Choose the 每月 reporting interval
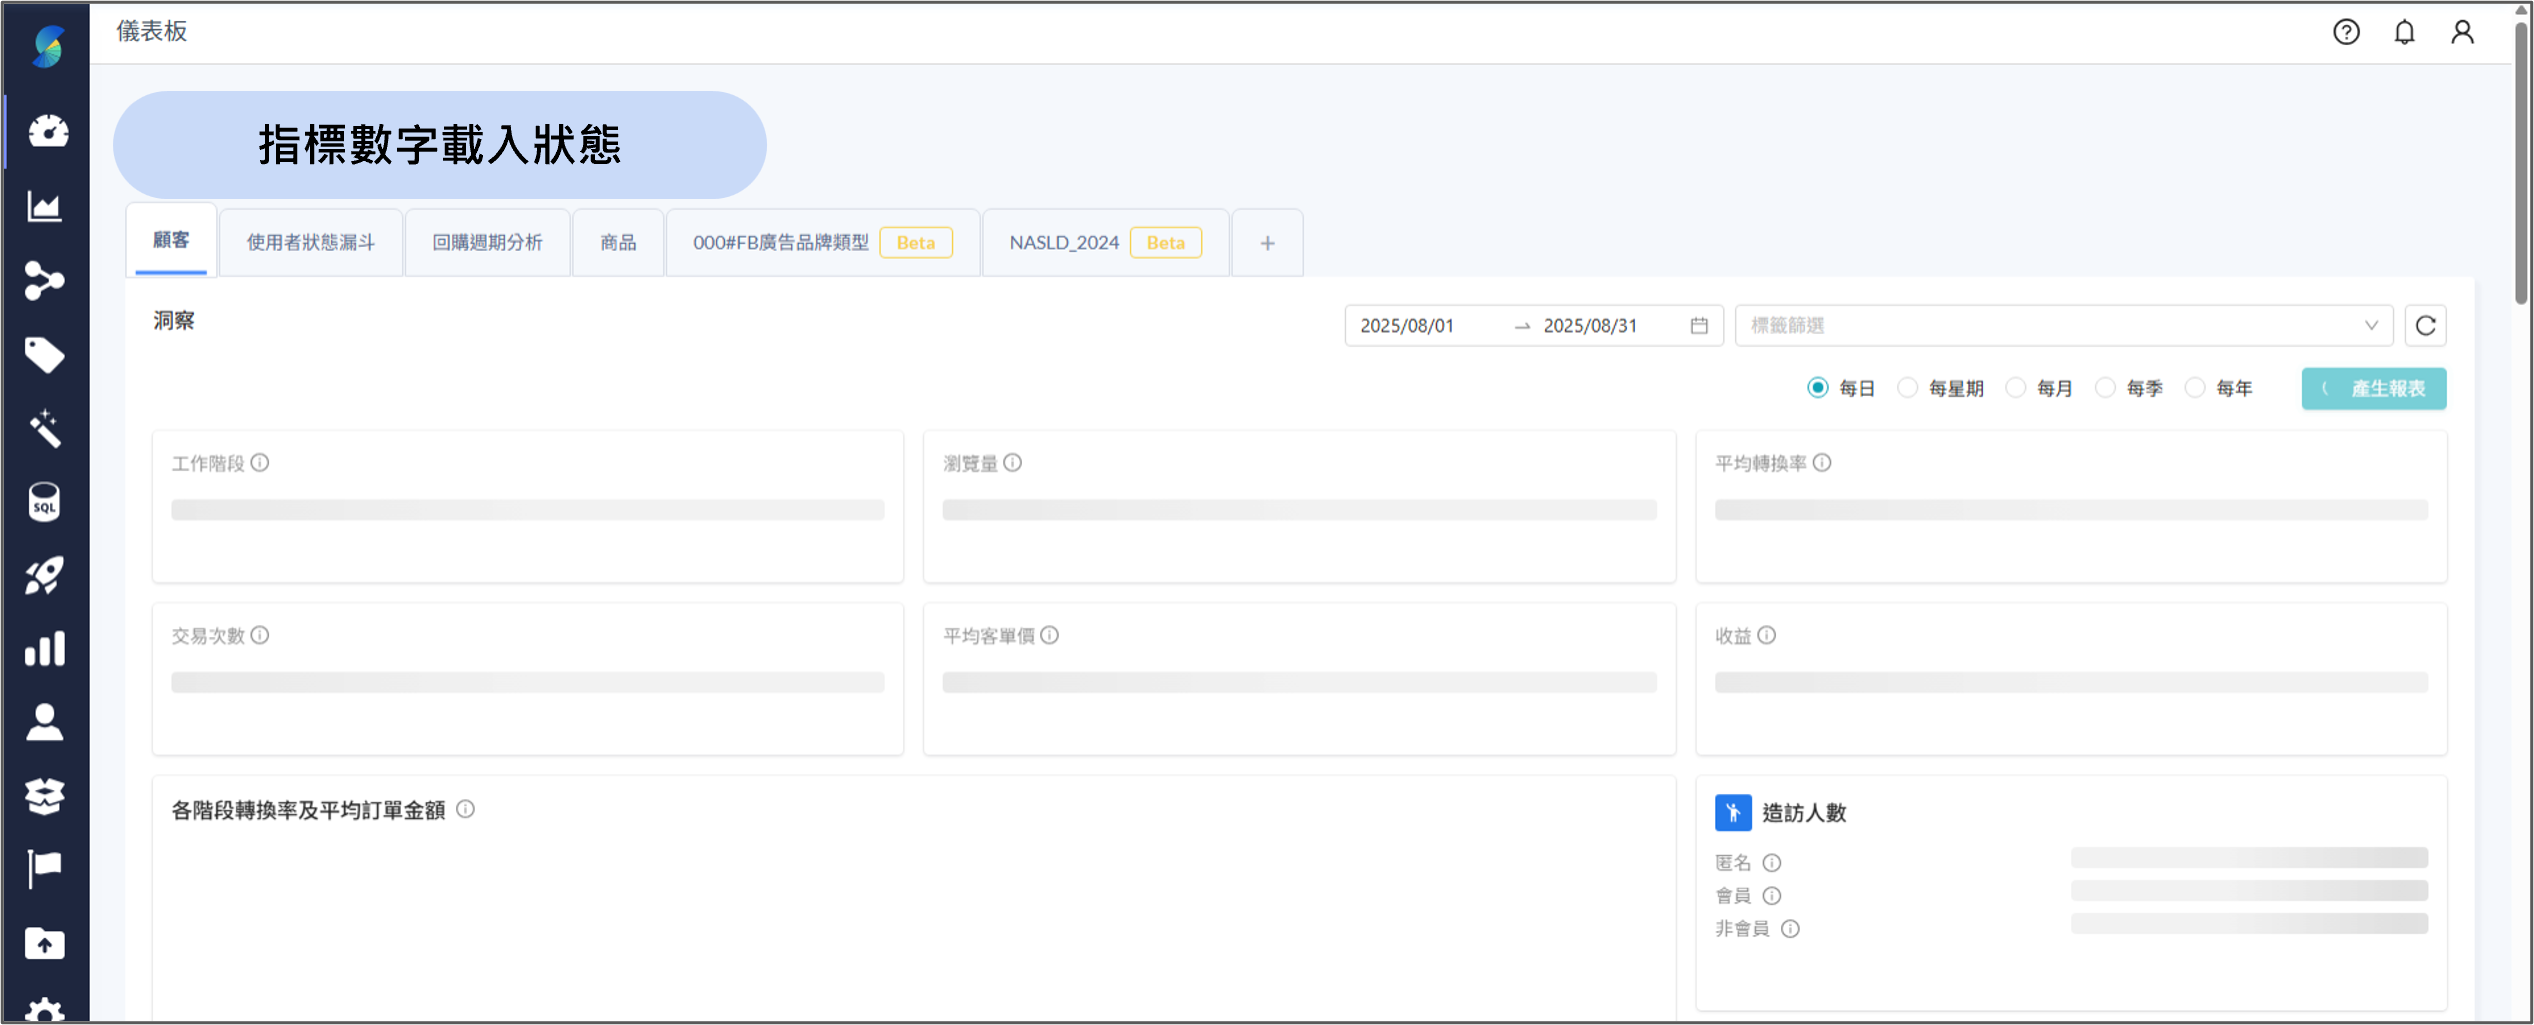Image resolution: width=2534 pixels, height=1025 pixels. click(x=2016, y=388)
